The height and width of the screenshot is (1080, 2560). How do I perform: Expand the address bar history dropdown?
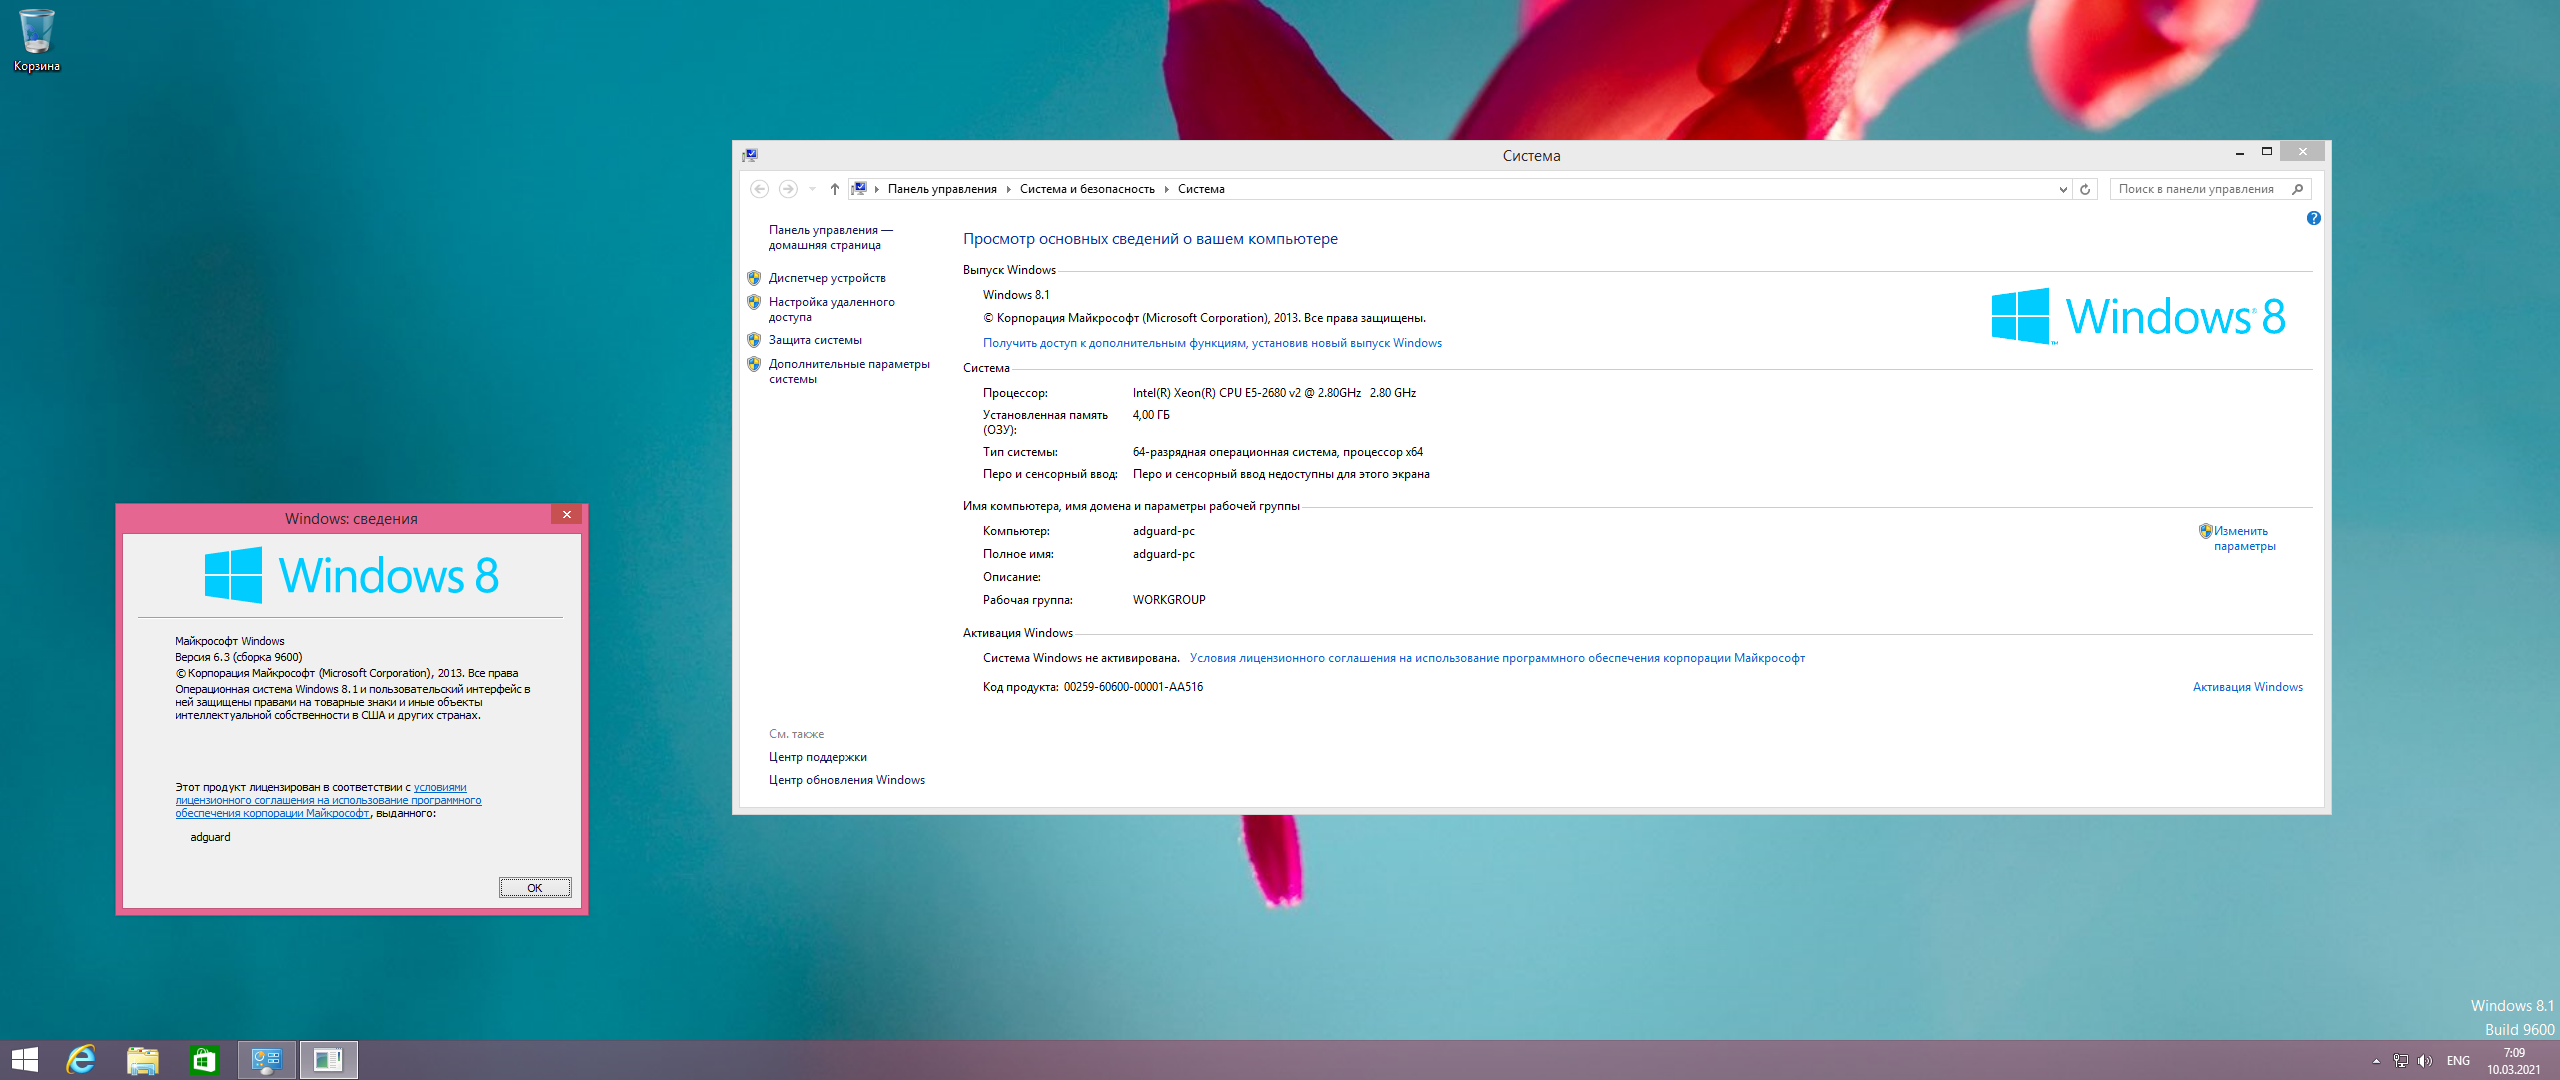pos(2062,189)
